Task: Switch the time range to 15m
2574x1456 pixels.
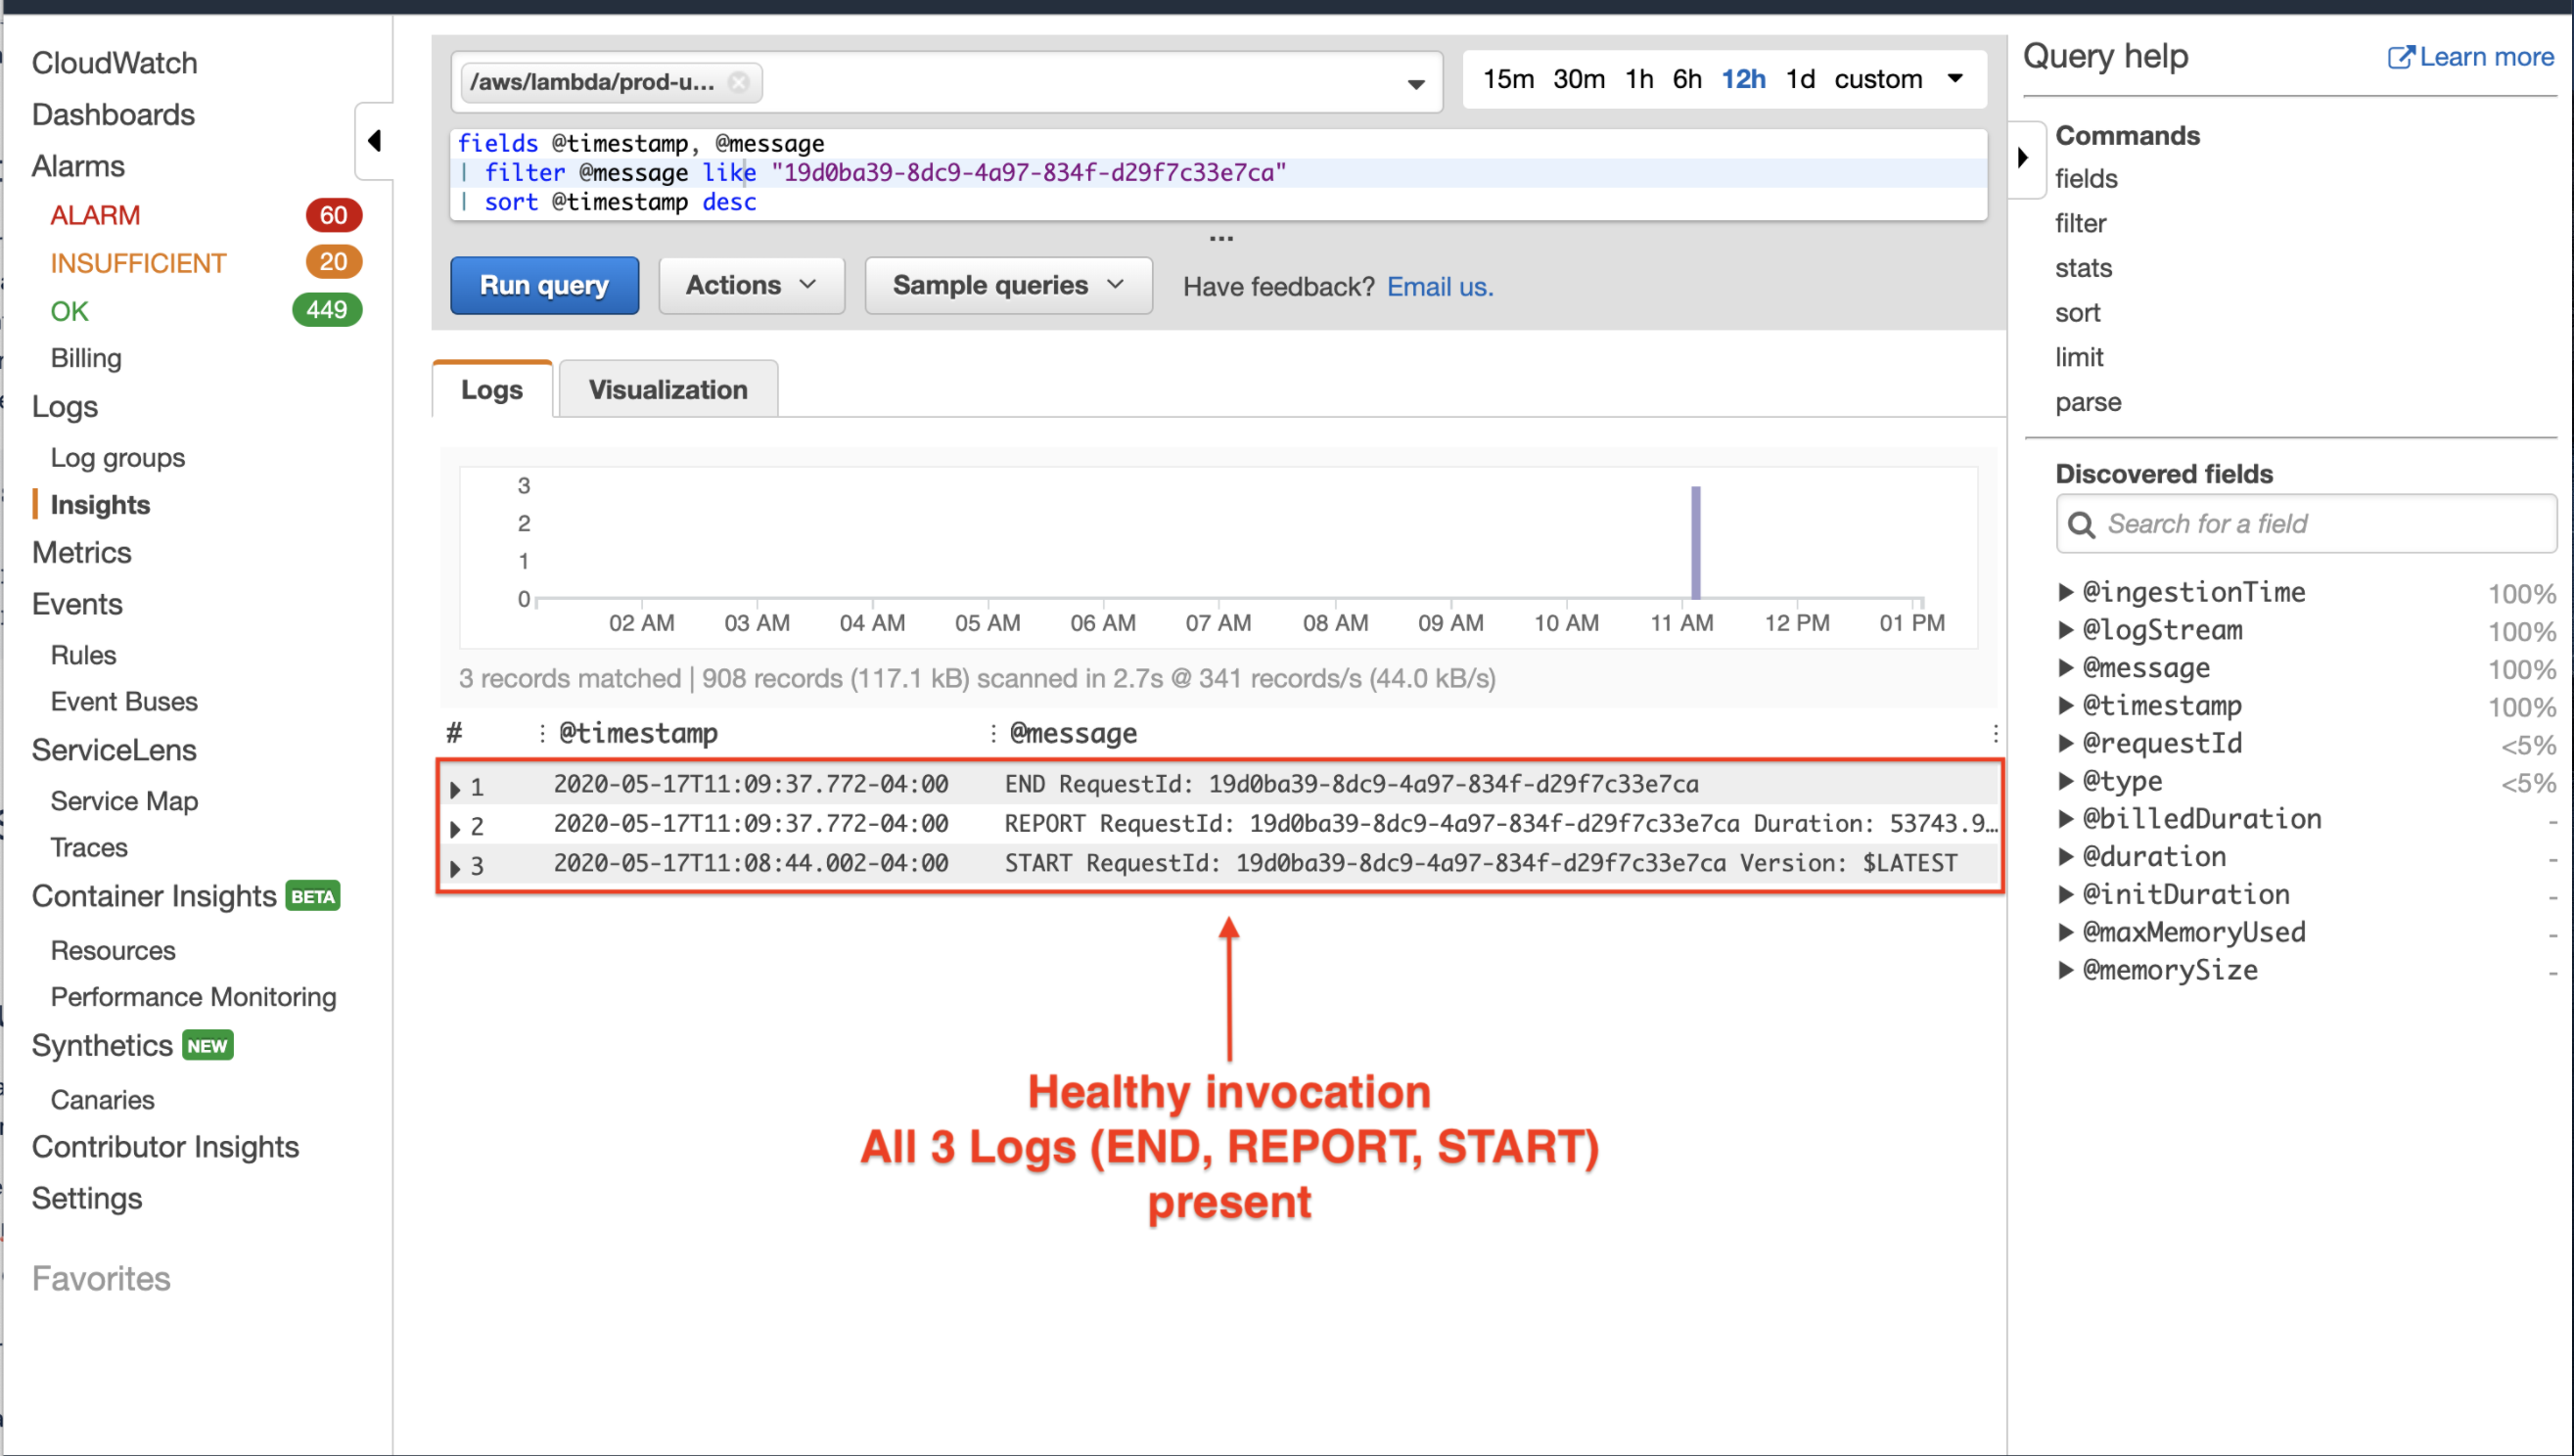Action: click(x=1508, y=79)
